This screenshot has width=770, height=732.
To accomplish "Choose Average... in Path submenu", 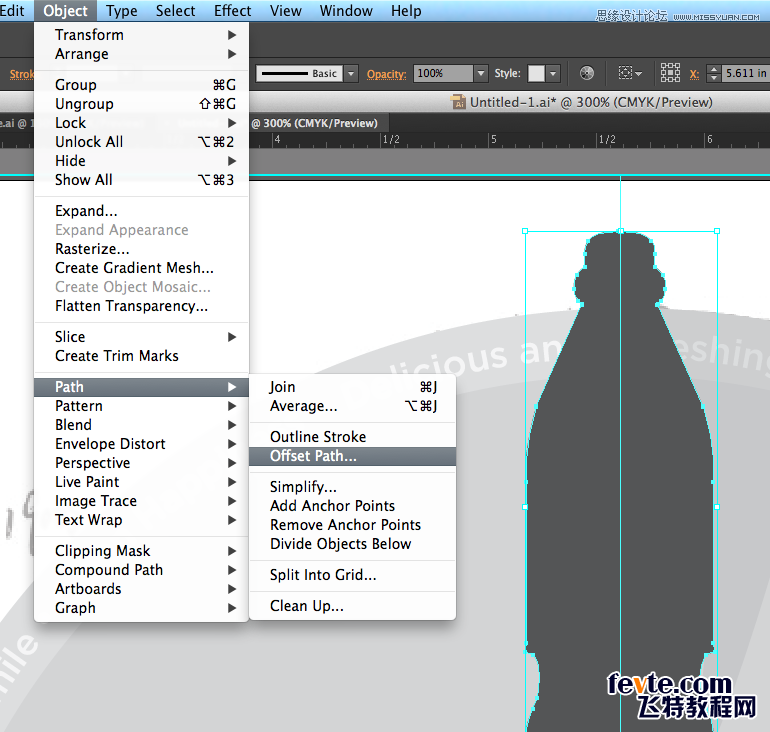I will click(x=353, y=406).
